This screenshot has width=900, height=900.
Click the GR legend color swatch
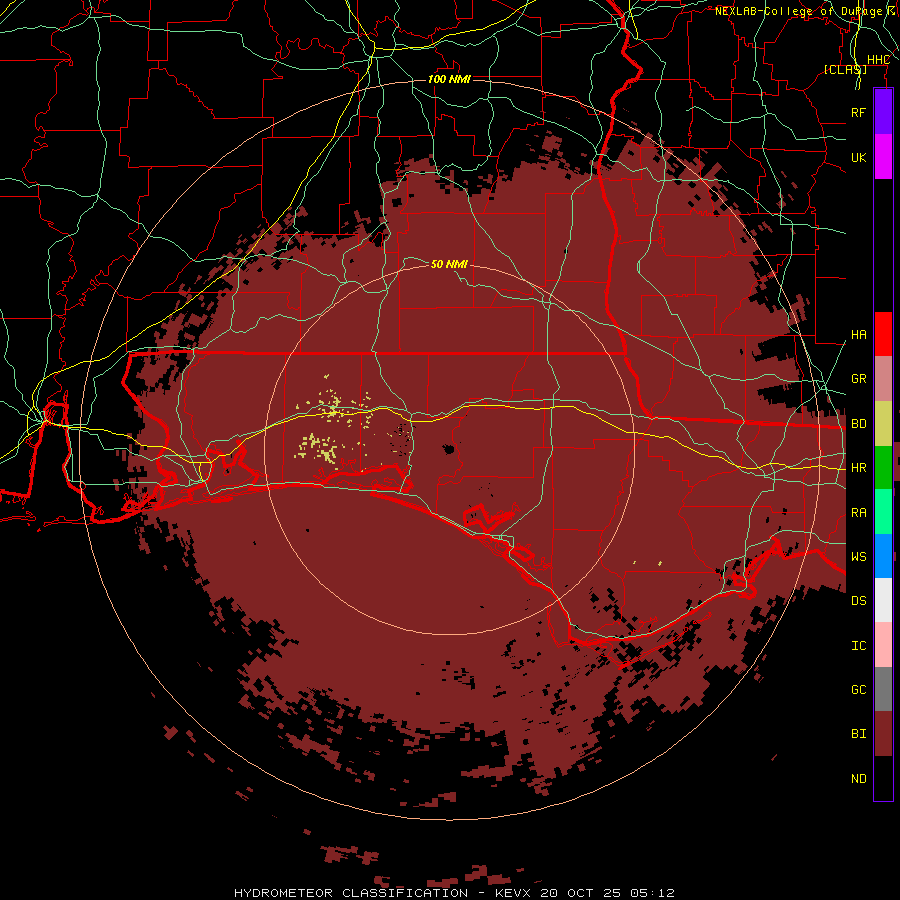click(x=883, y=379)
